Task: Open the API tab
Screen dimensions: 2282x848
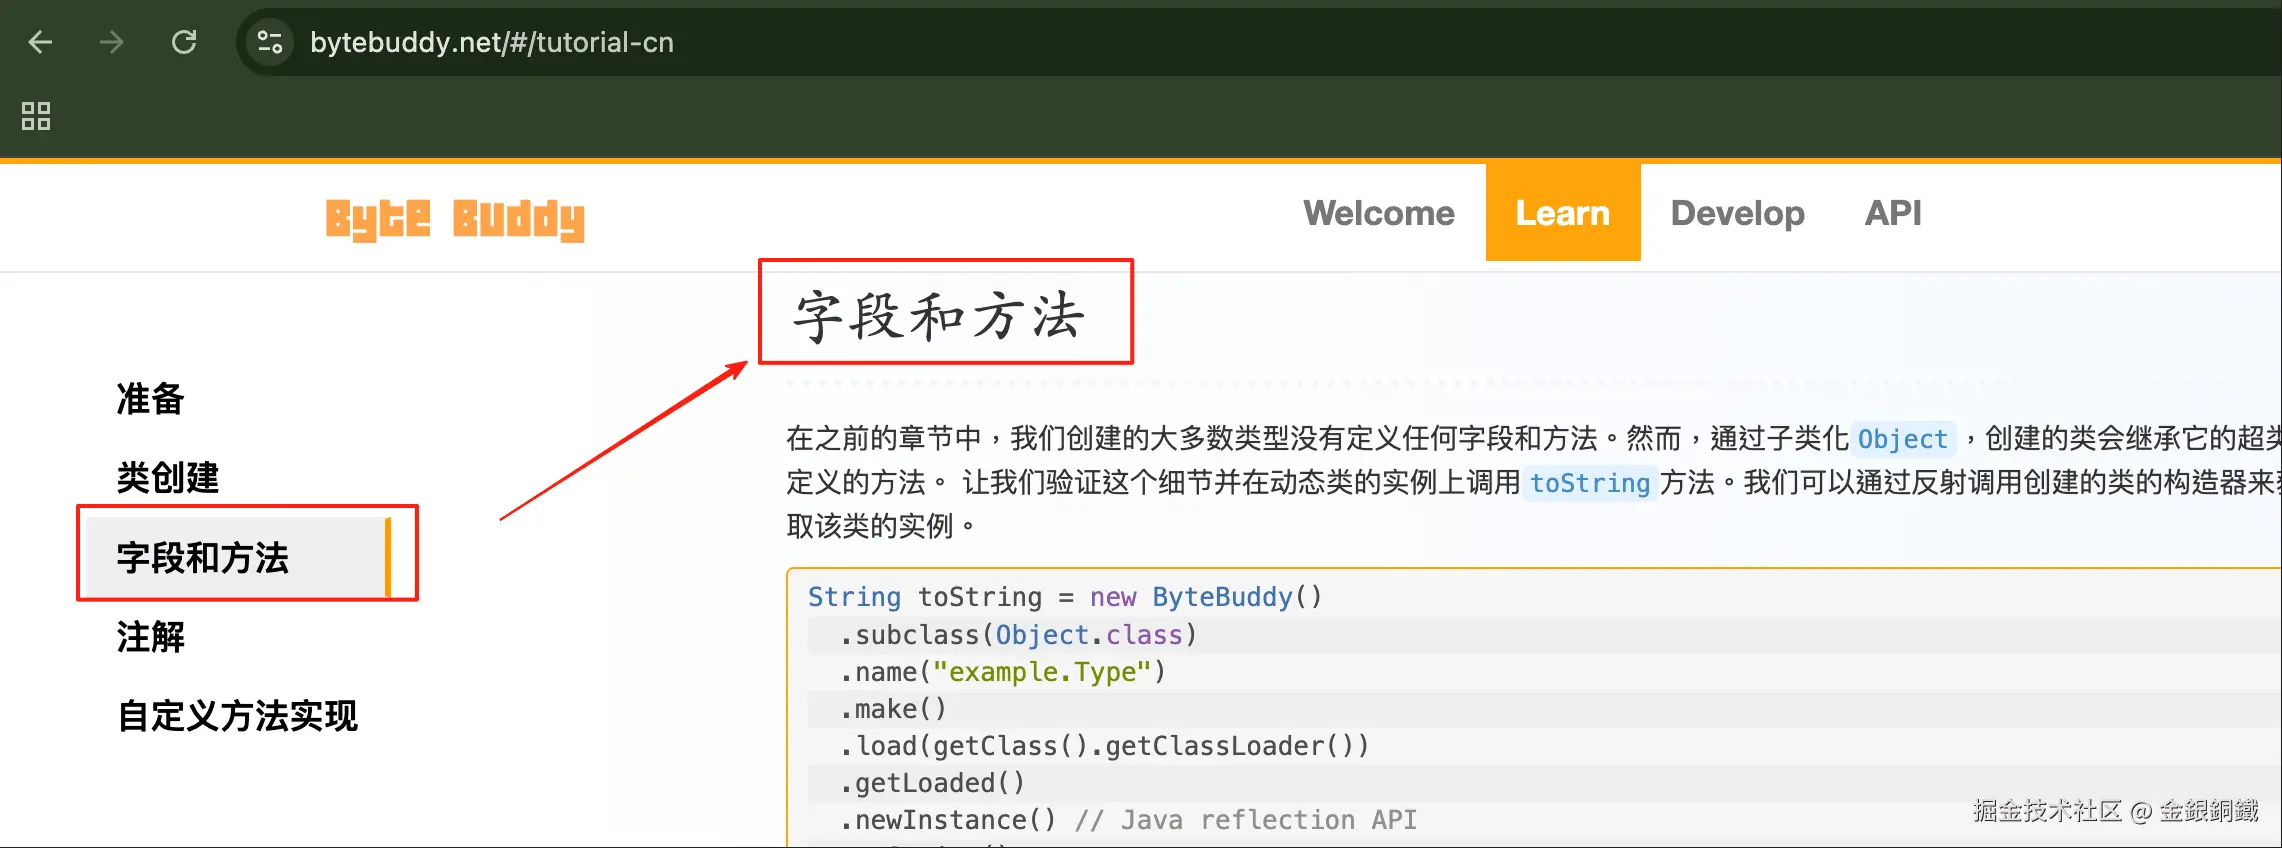Action: click(x=1893, y=213)
